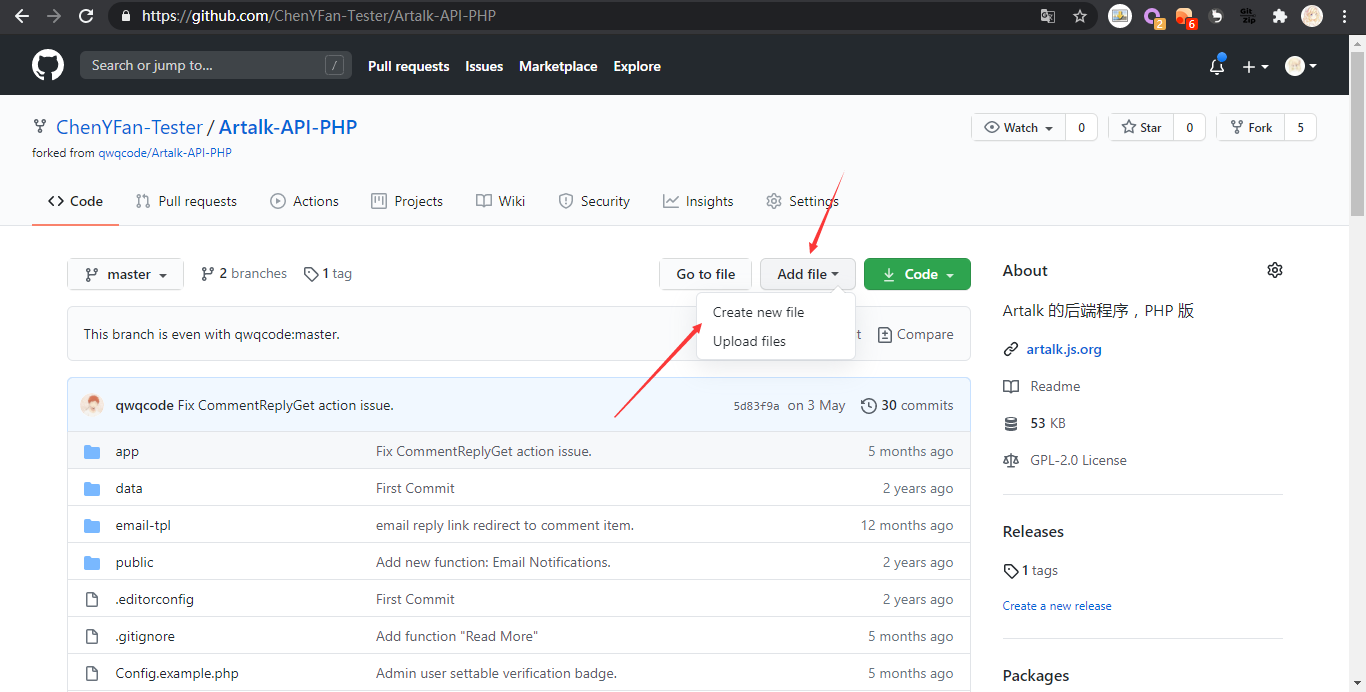1366x692 pixels.
Task: Open the Watch dropdown
Action: pos(1019,127)
